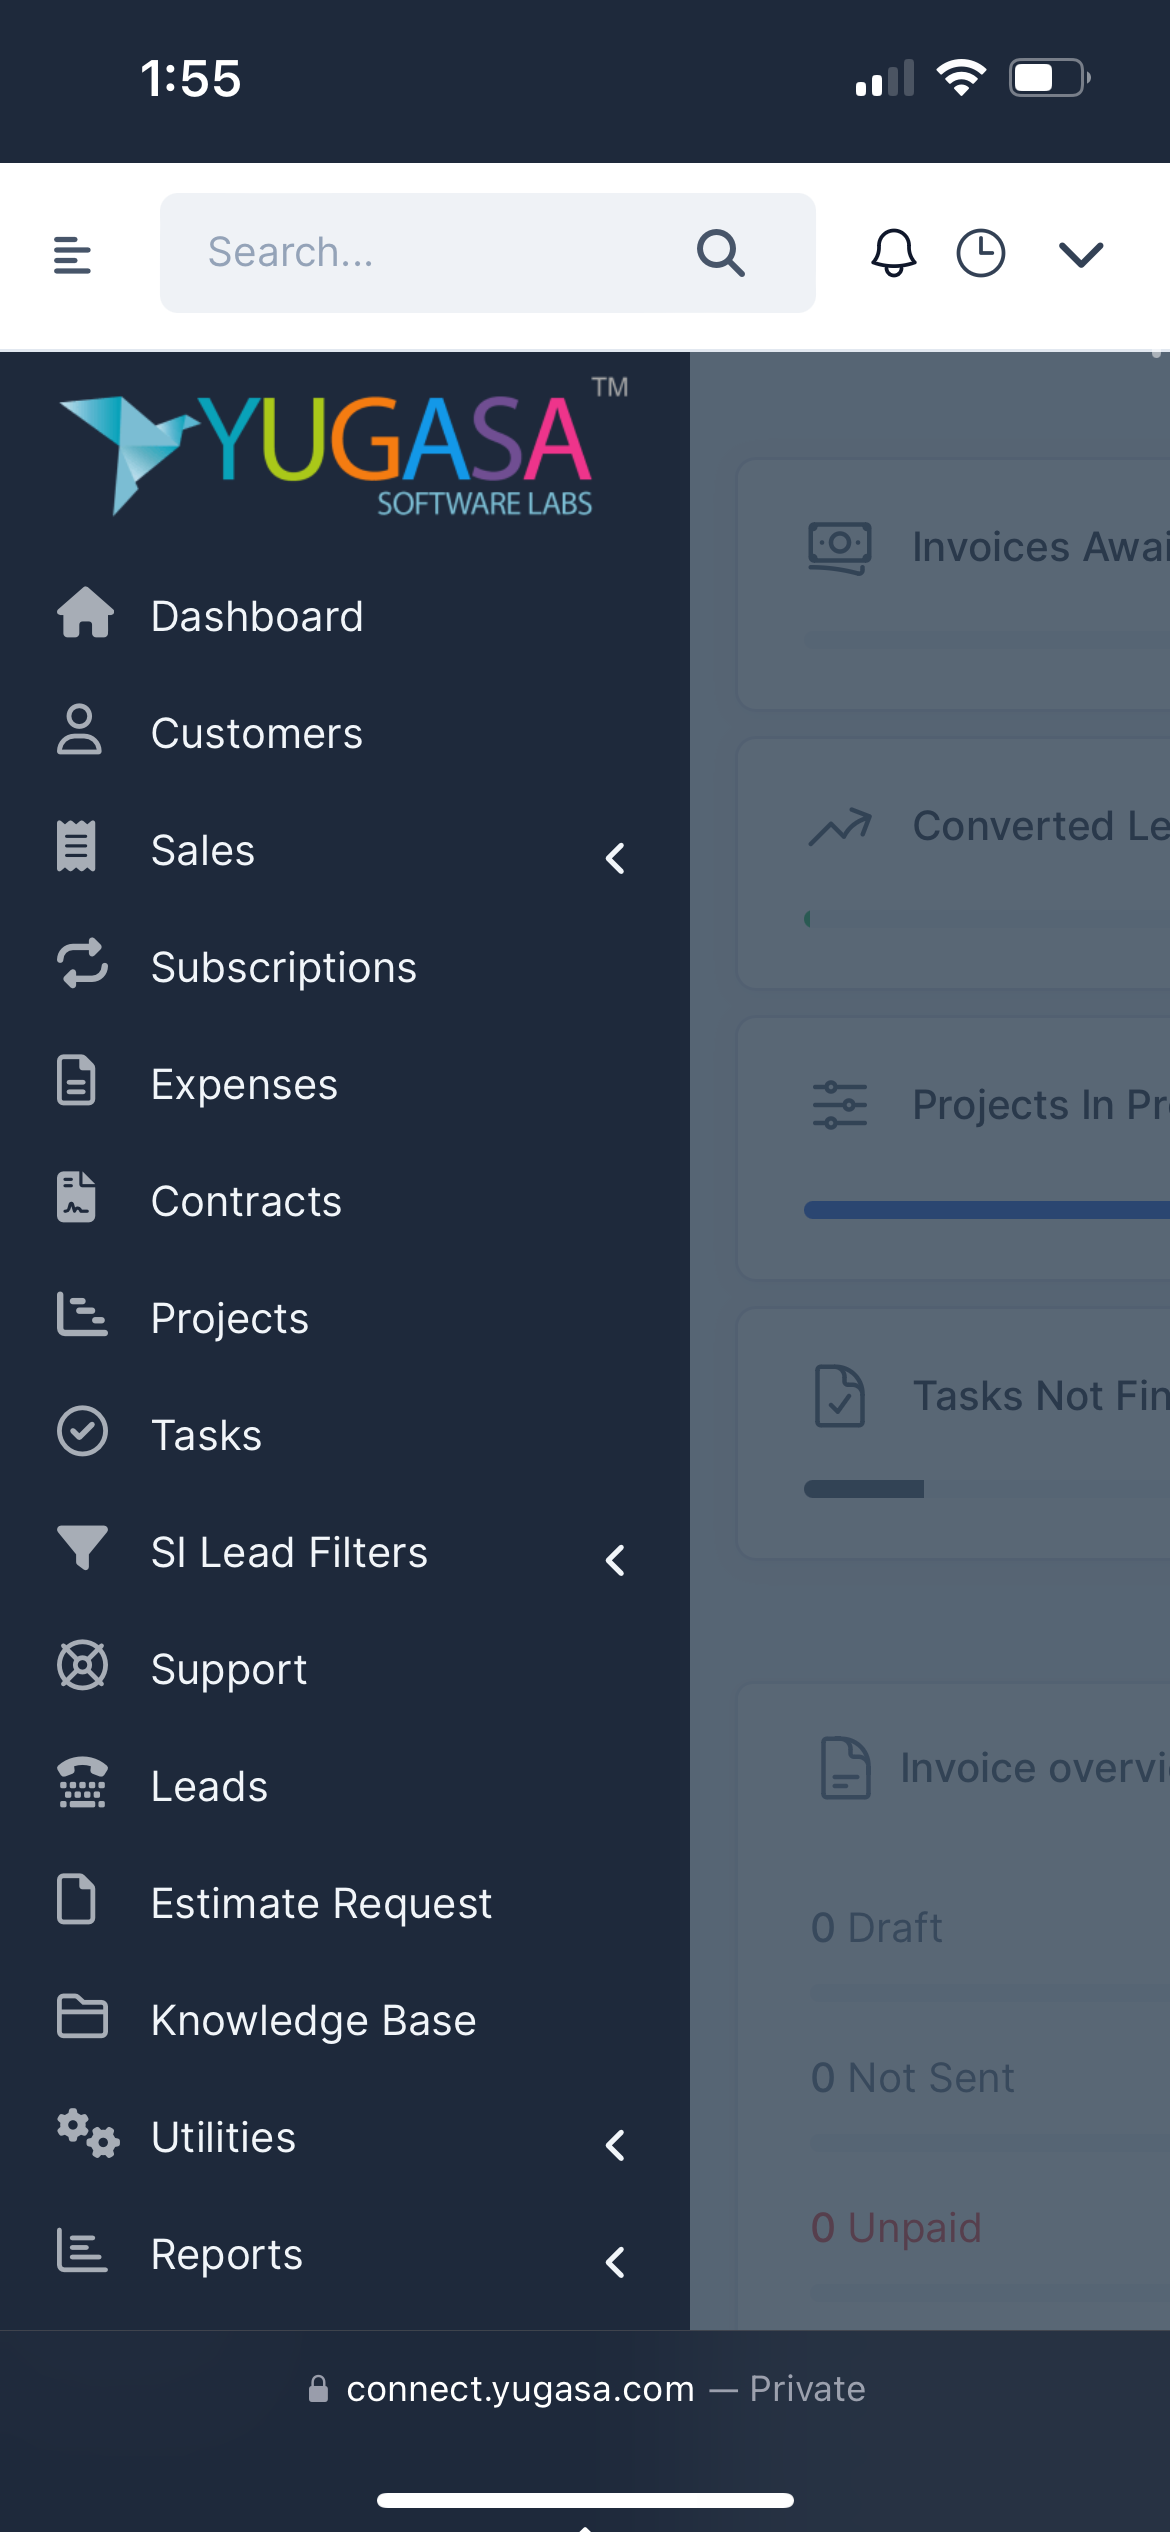Open Dashboard menu item
This screenshot has width=1170, height=2532.
[345, 616]
